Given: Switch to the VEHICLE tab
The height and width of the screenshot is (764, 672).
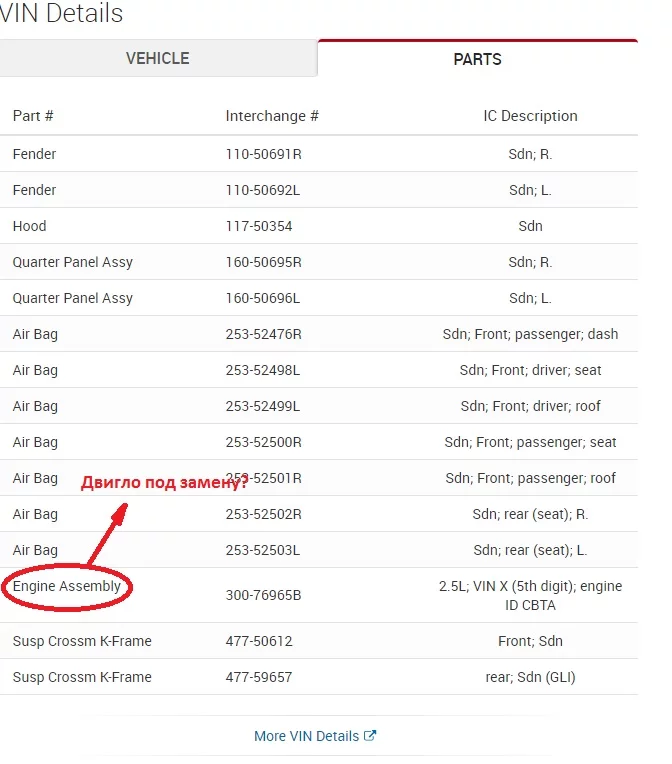Looking at the screenshot, I should pos(158,58).
